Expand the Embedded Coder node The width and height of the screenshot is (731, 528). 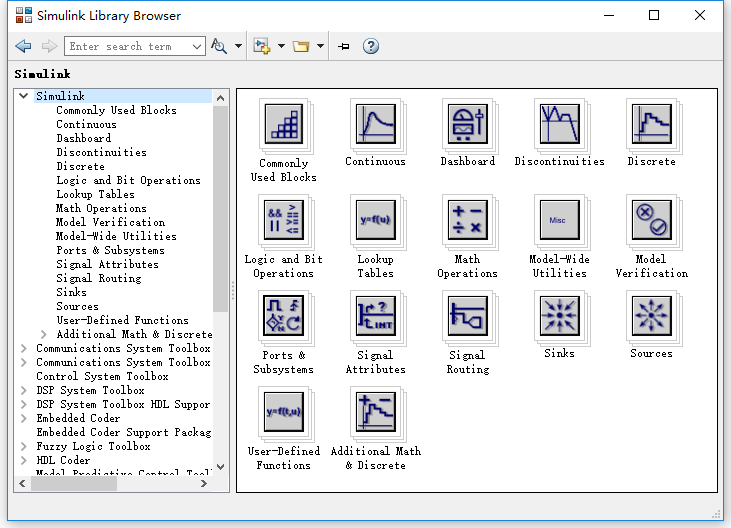tap(24, 418)
